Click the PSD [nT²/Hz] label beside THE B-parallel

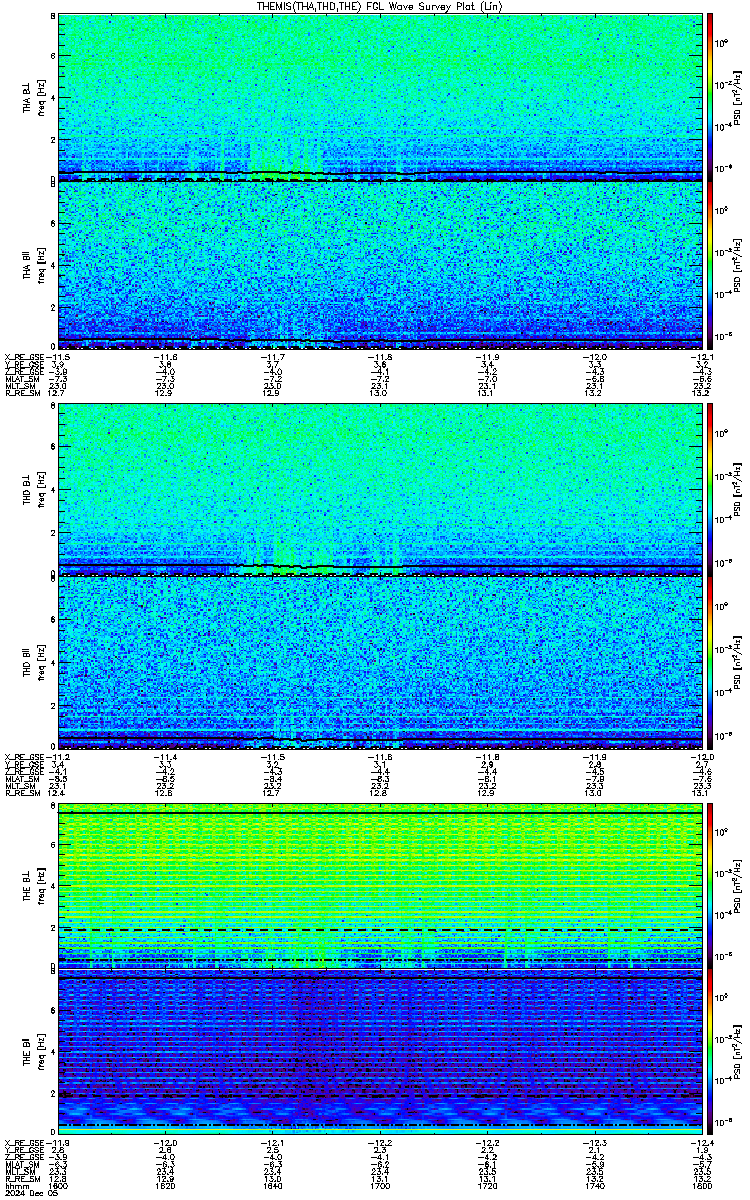(x=737, y=1053)
